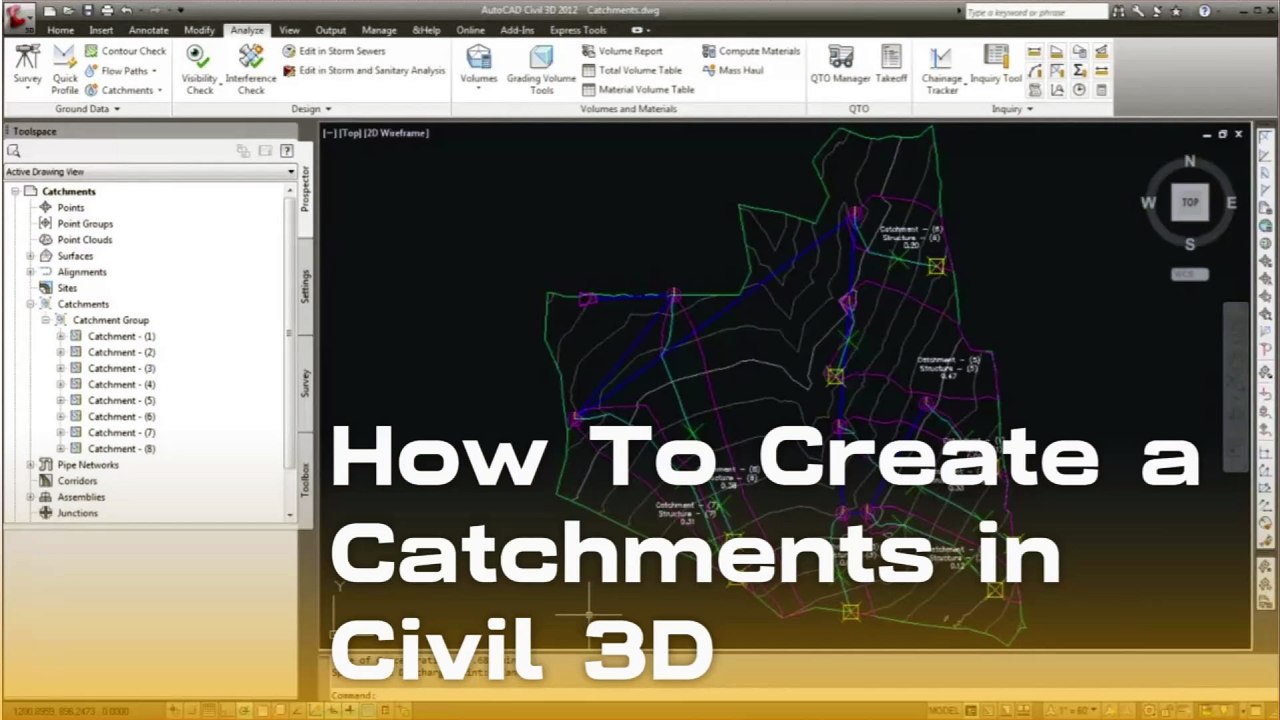Select Catchment - (5) in the tree
Image resolution: width=1280 pixels, height=720 pixels.
(x=121, y=401)
